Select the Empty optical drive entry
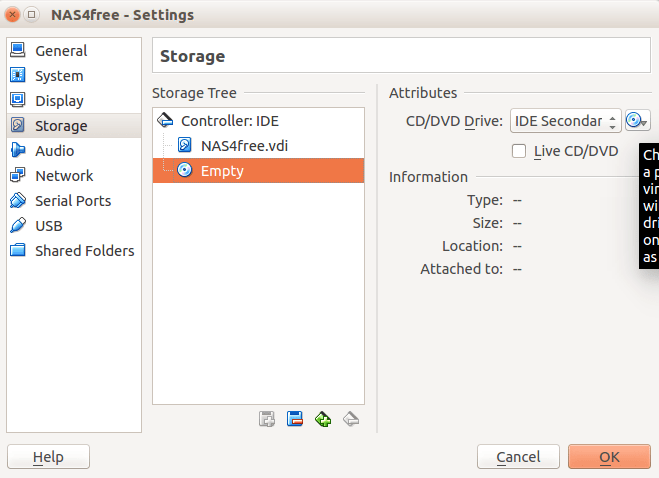The height and width of the screenshot is (478, 659). (258, 171)
